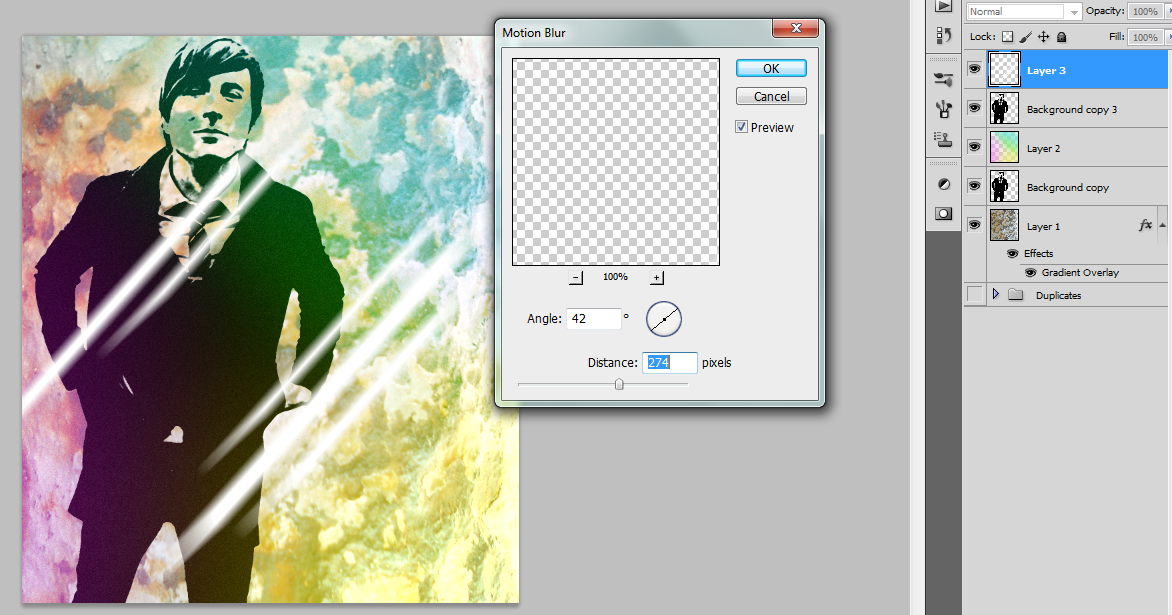Toggle Gradient Overlay visibility eye
The image size is (1172, 615).
(1031, 273)
